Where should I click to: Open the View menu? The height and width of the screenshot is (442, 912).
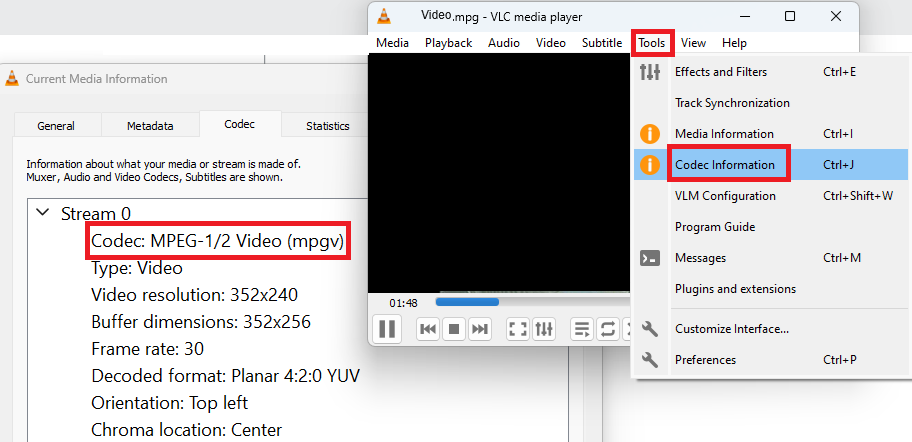[693, 43]
